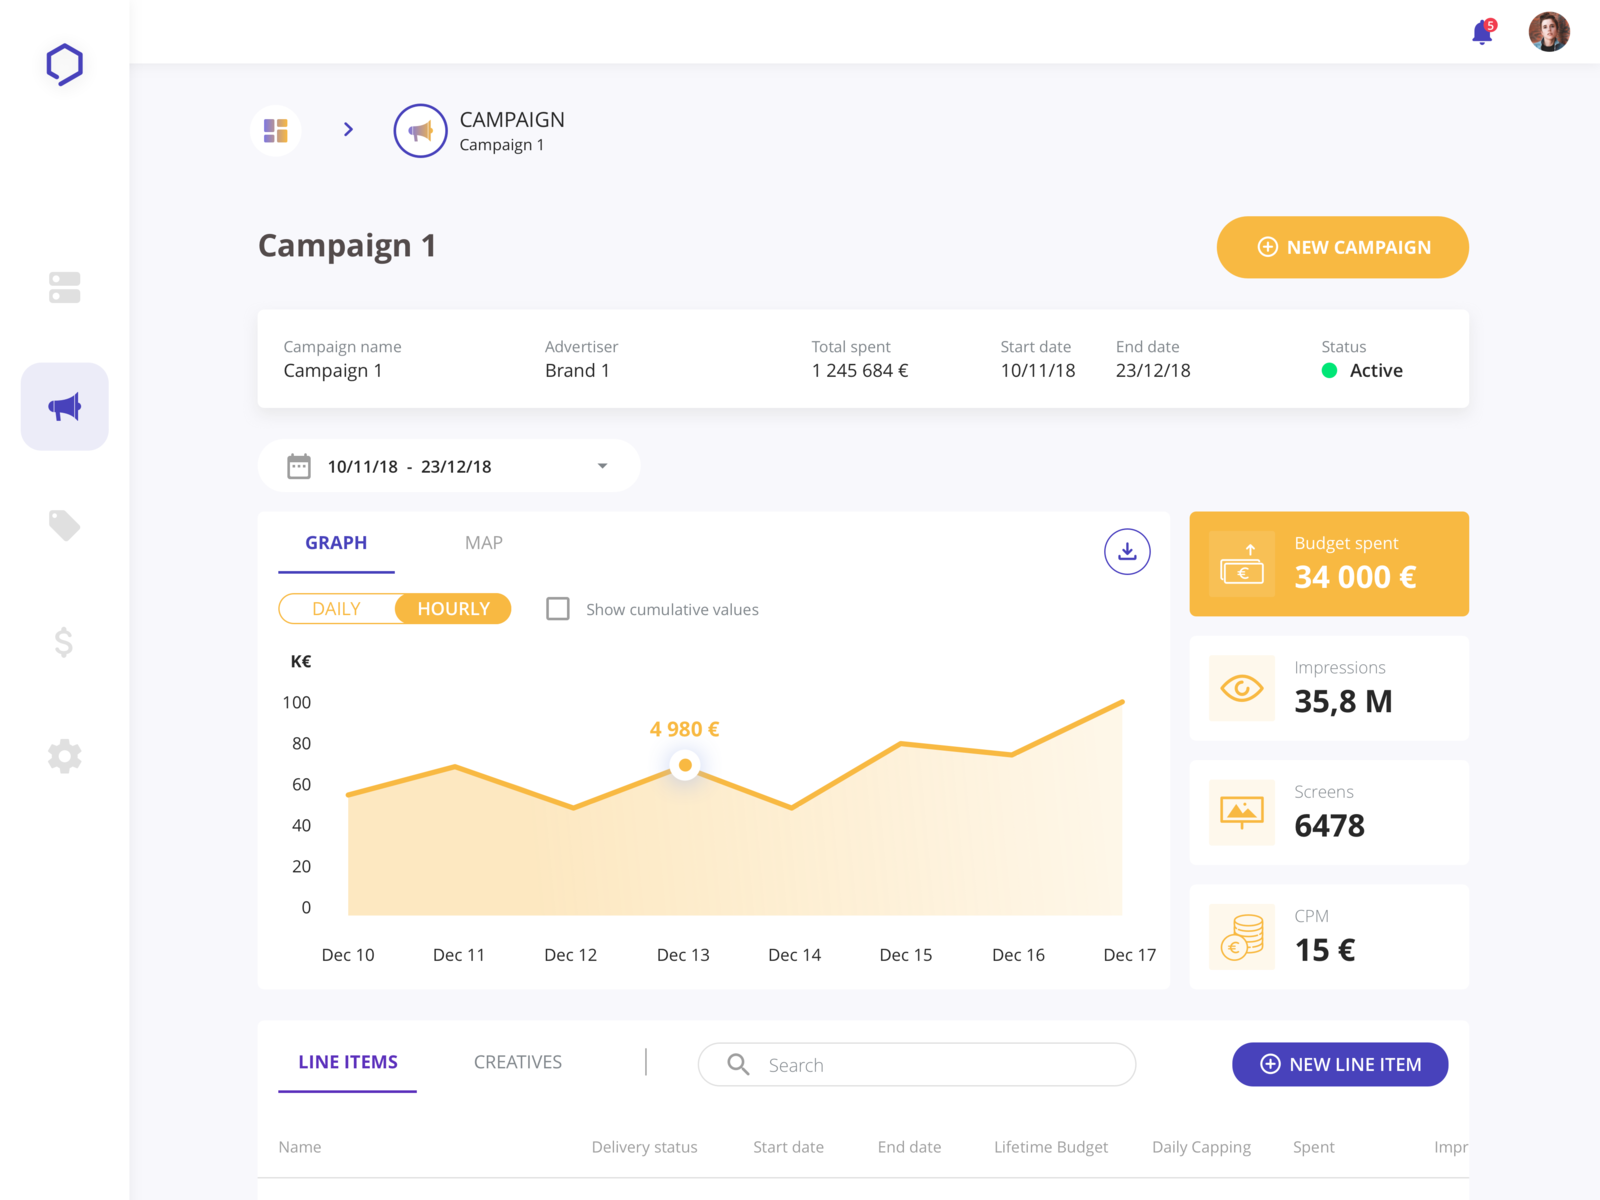Download the graph data
The width and height of the screenshot is (1600, 1200).
1127,551
